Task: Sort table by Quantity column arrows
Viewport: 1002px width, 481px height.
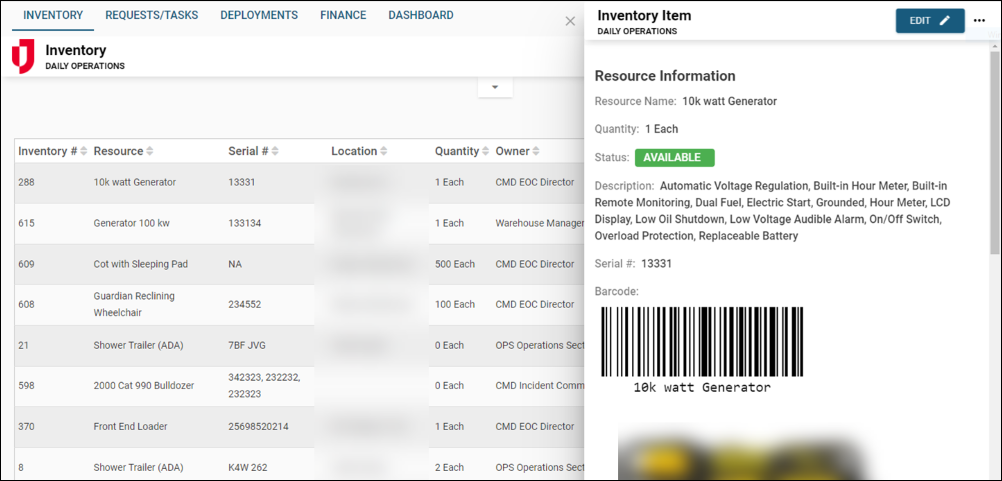Action: (486, 151)
